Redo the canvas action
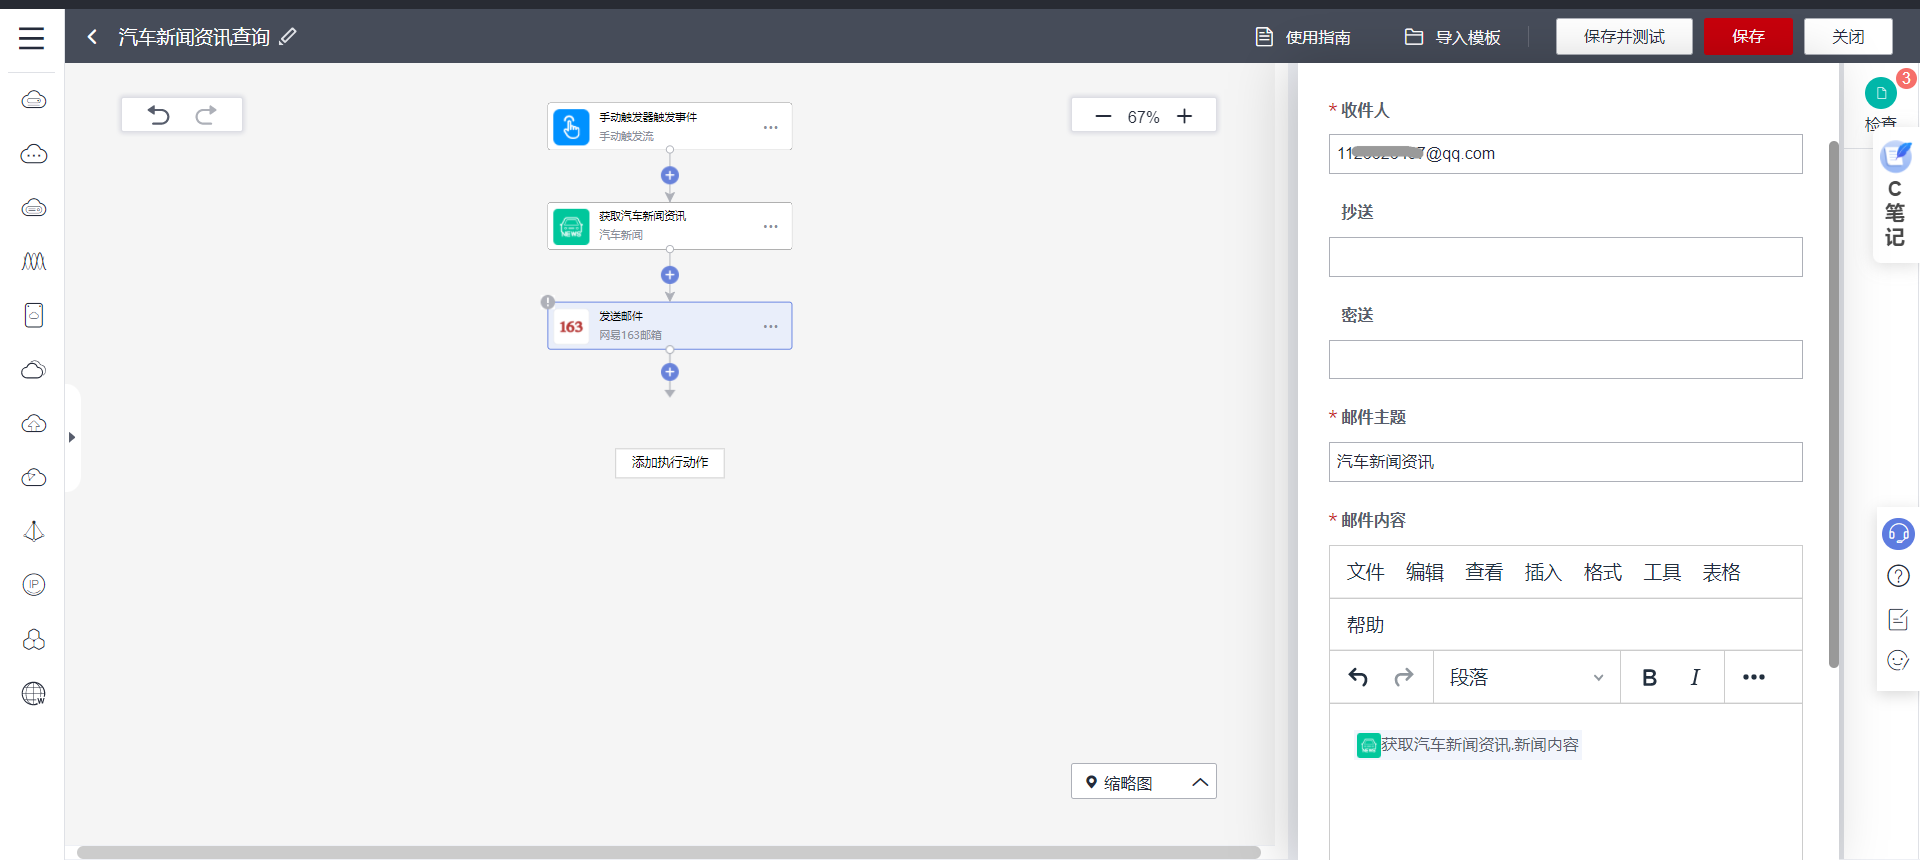1920x860 pixels. tap(206, 115)
